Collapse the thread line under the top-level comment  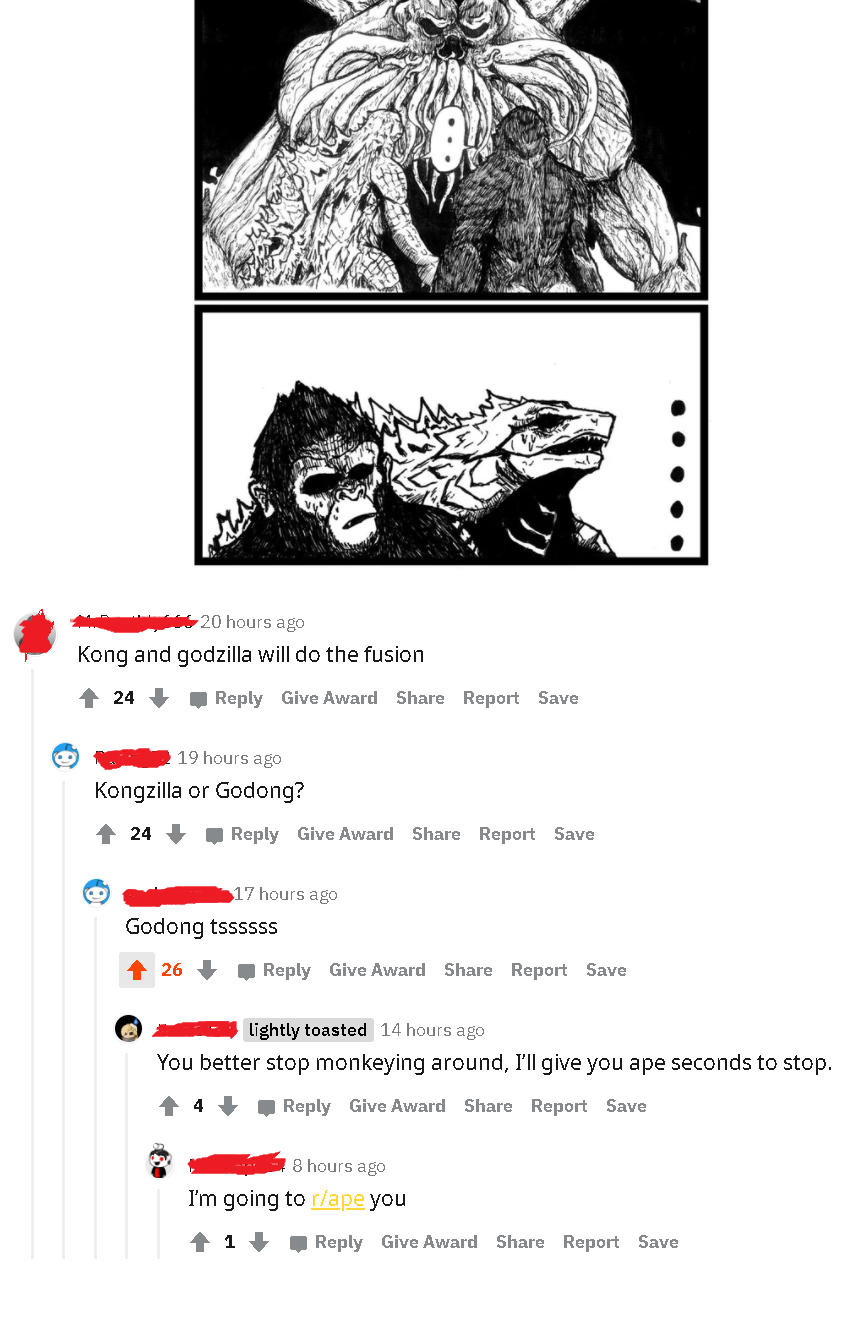(x=33, y=962)
